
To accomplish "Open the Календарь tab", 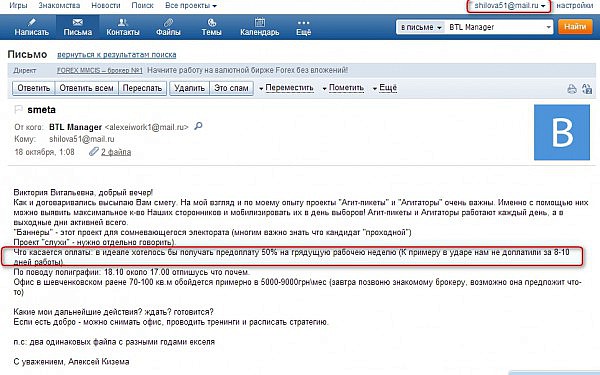I will coord(259,27).
